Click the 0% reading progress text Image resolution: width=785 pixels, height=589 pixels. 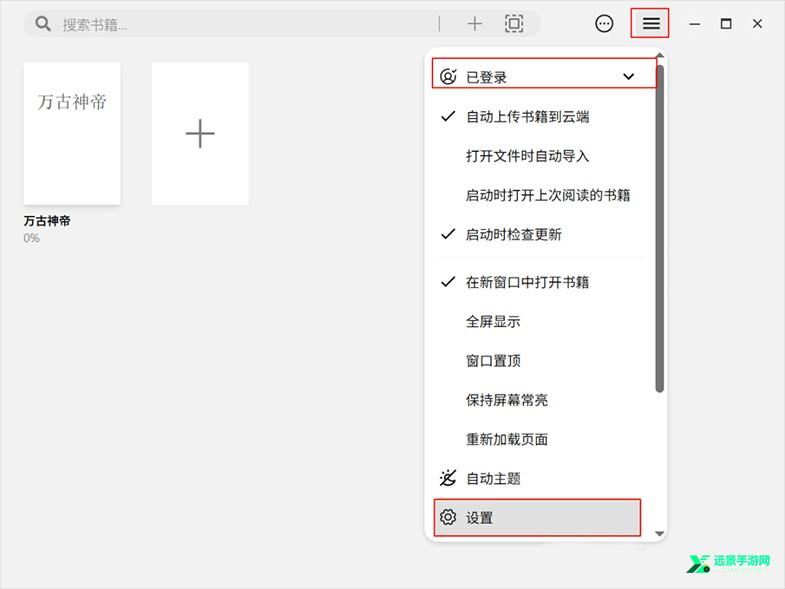tap(32, 238)
